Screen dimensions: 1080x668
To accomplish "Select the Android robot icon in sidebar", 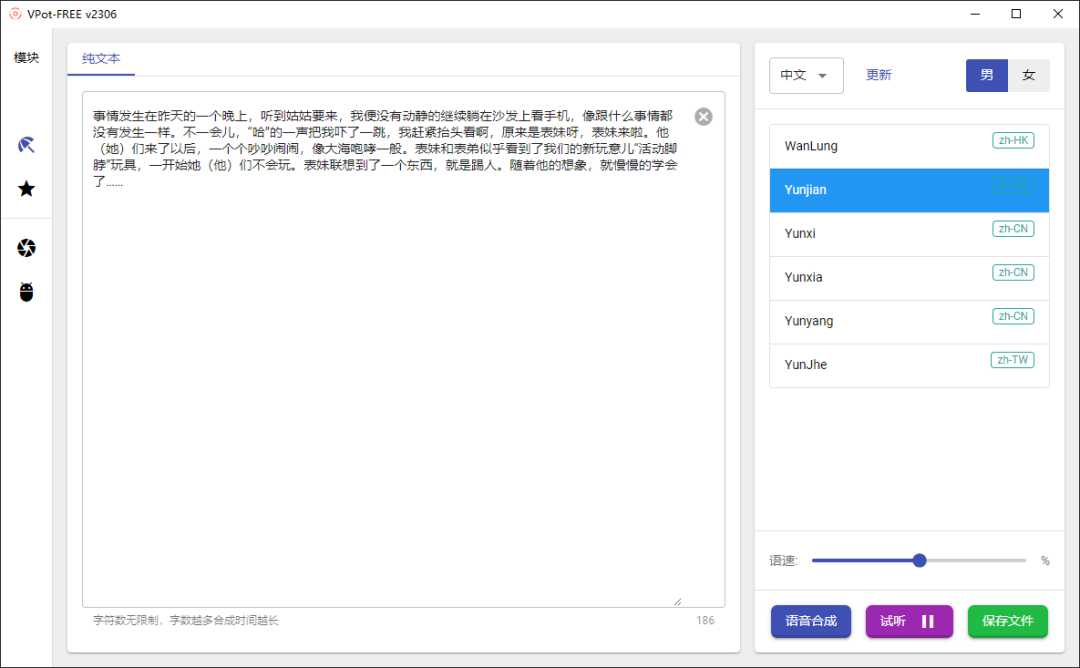I will (x=26, y=292).
